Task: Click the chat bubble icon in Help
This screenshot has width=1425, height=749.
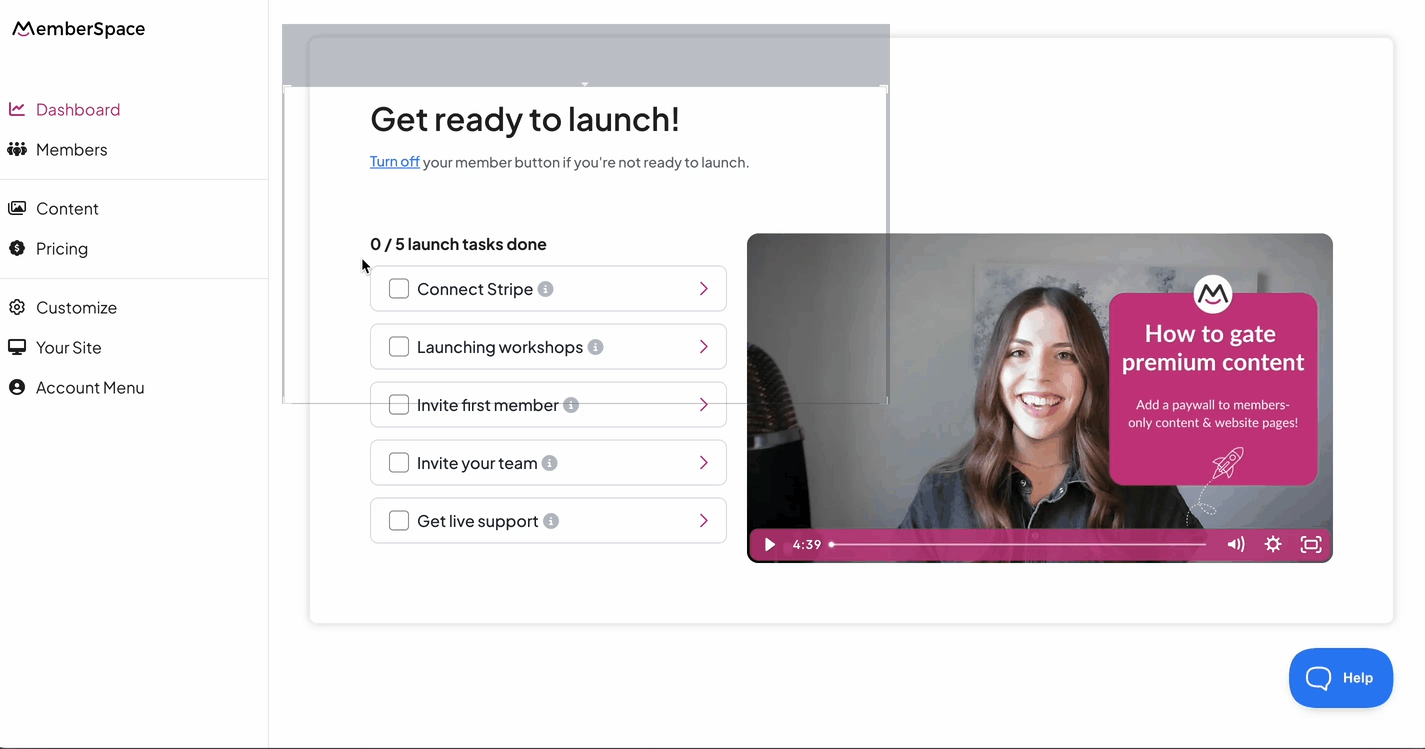Action: 1318,678
